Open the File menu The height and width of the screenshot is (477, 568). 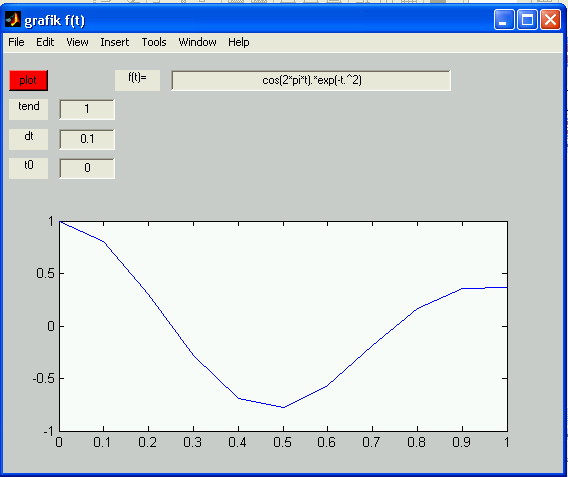(16, 42)
